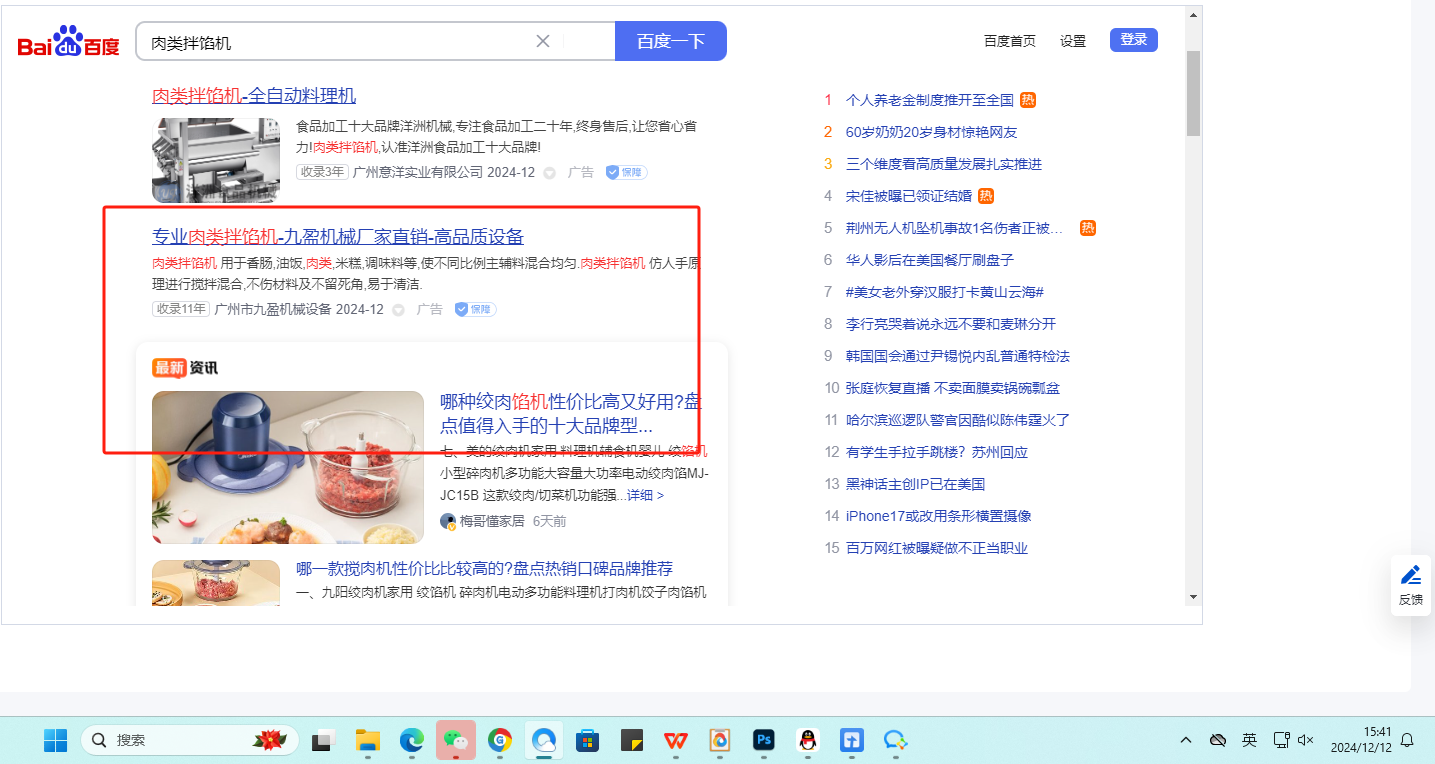This screenshot has width=1435, height=764.
Task: Open hot topic 李行亮哭着说永远不要和麦琳分开
Action: [951, 324]
